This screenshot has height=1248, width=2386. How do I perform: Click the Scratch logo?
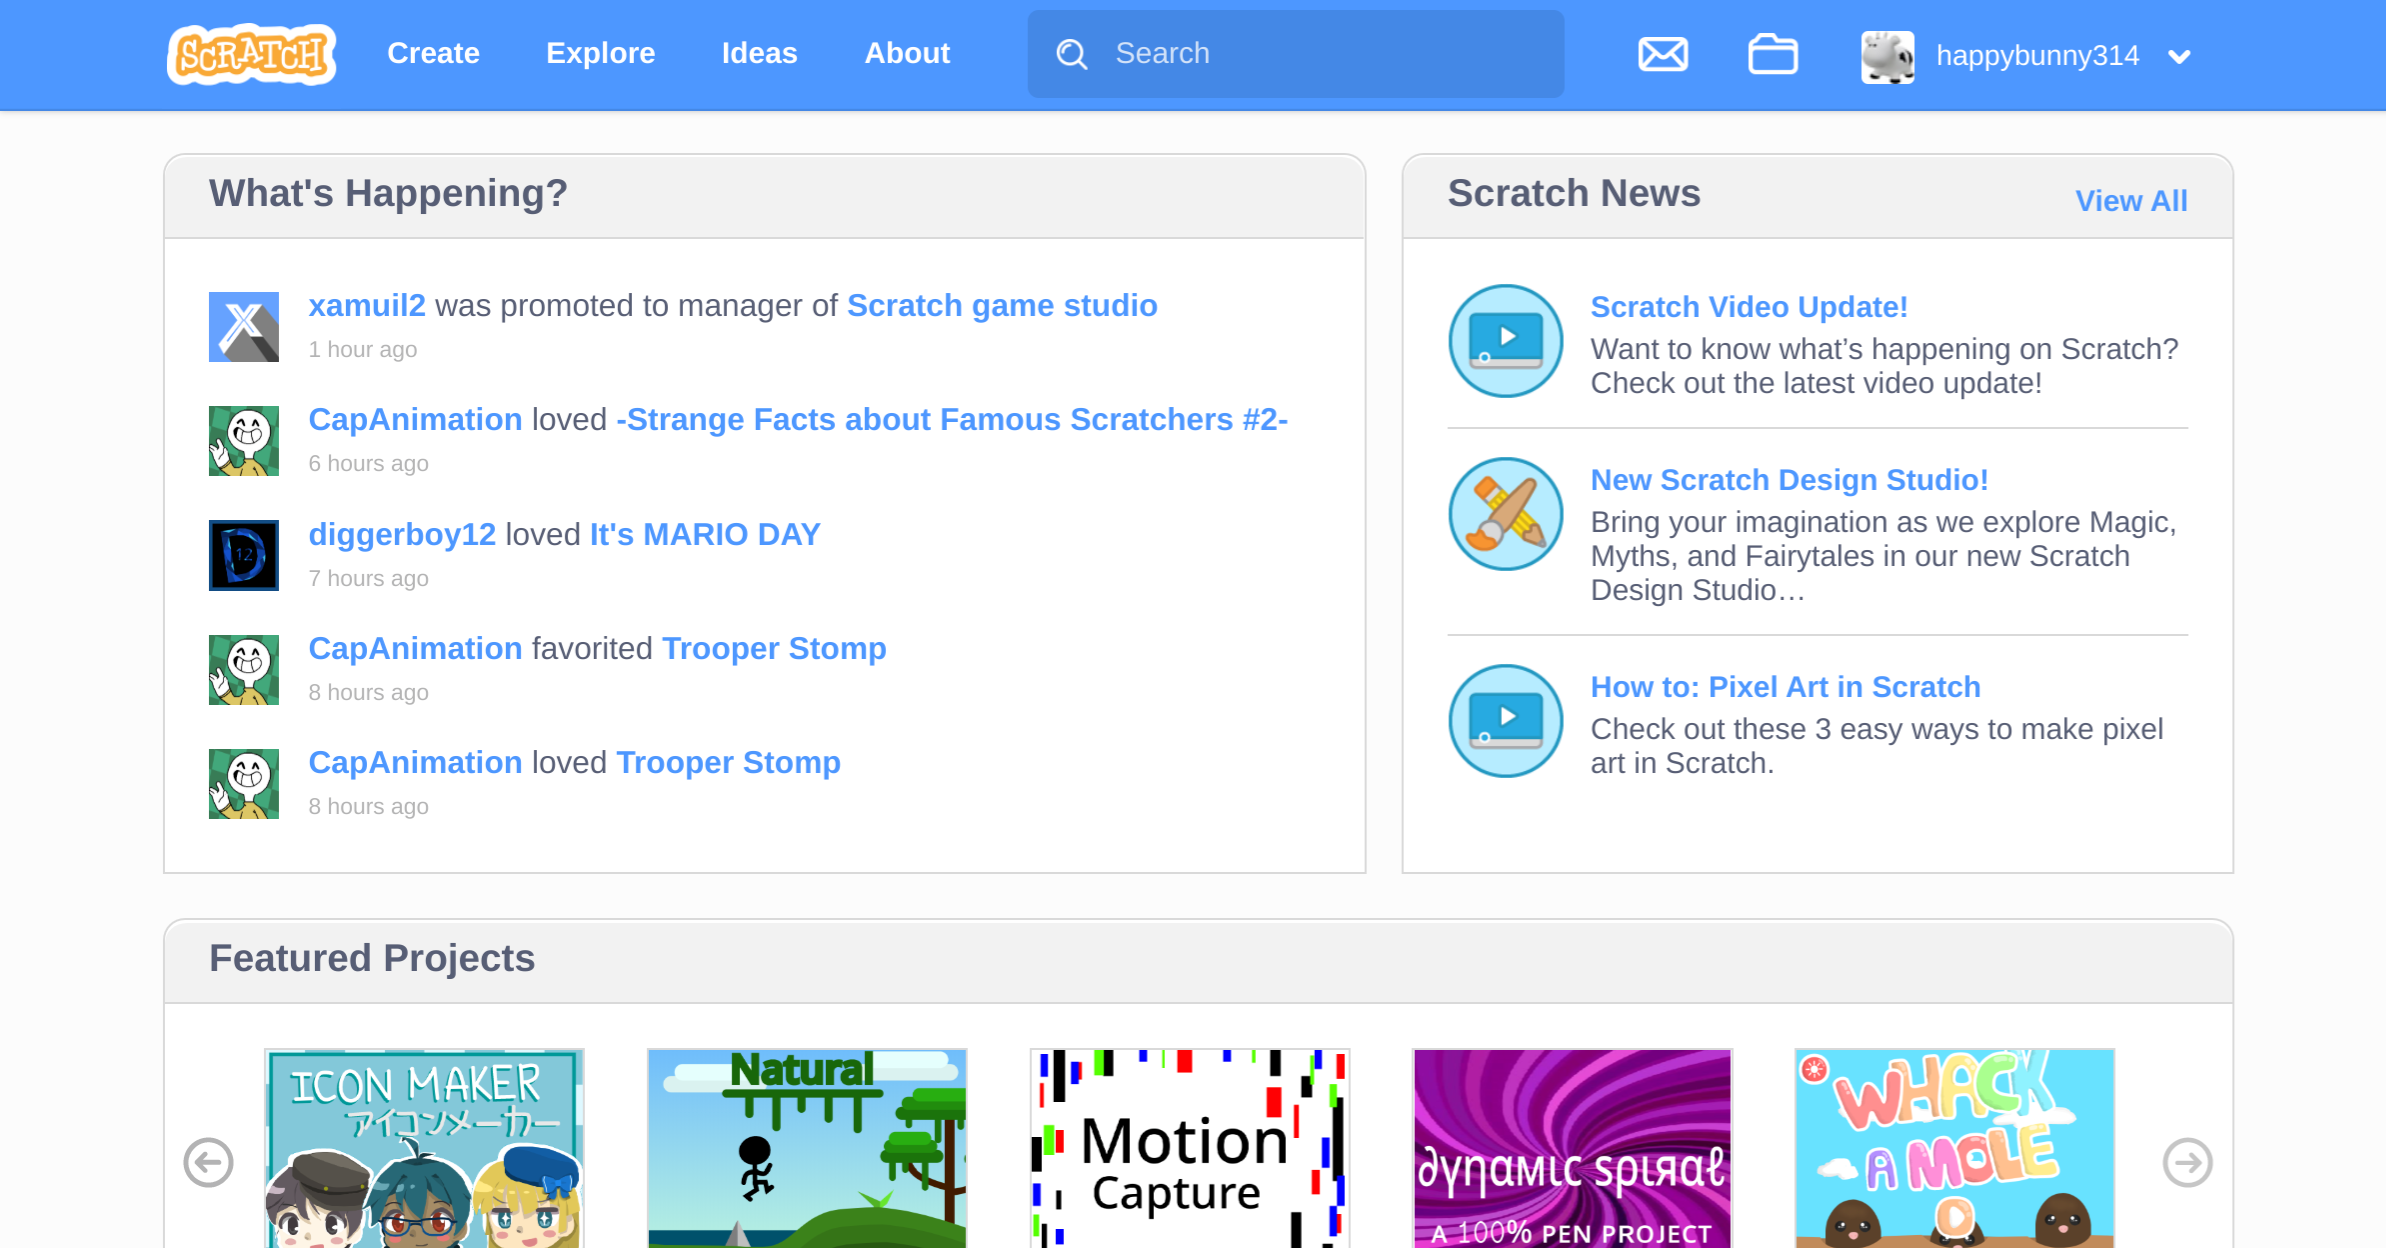(x=251, y=54)
